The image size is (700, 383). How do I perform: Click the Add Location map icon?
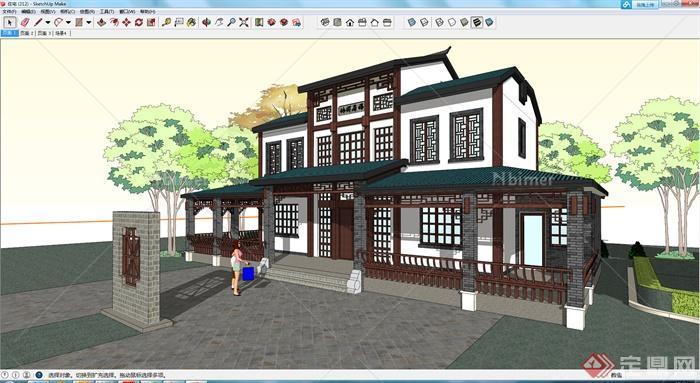(259, 22)
